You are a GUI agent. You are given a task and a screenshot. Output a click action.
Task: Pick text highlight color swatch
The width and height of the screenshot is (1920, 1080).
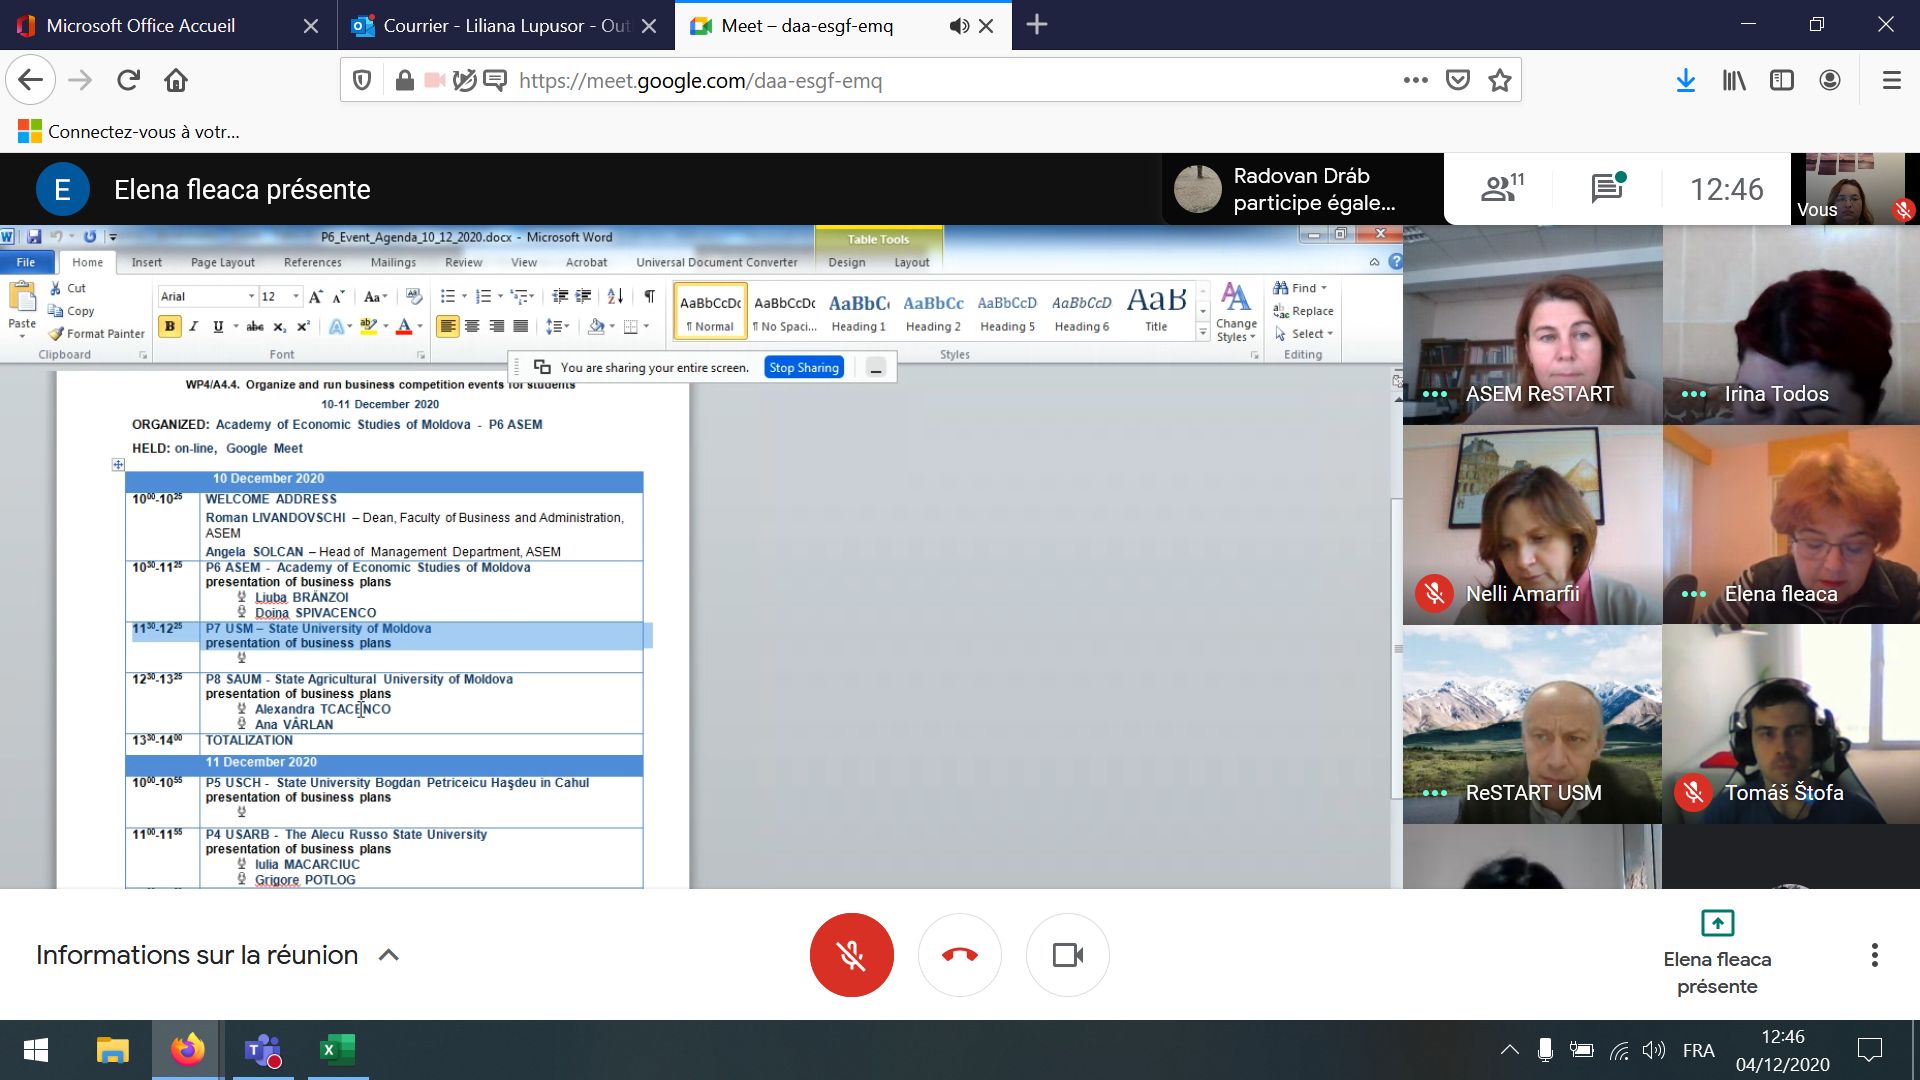coord(368,326)
